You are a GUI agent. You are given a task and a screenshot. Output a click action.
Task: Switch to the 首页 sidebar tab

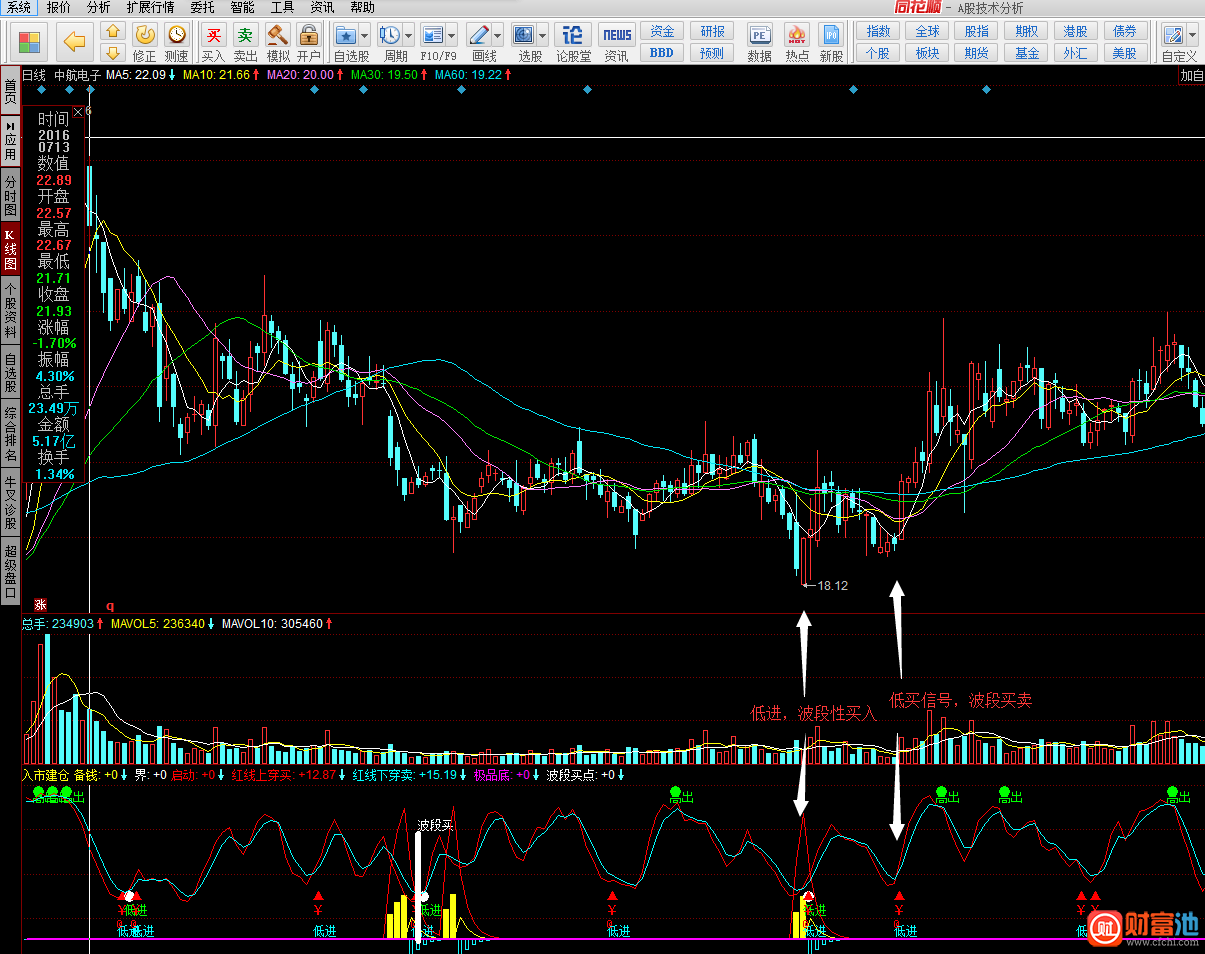tap(10, 91)
